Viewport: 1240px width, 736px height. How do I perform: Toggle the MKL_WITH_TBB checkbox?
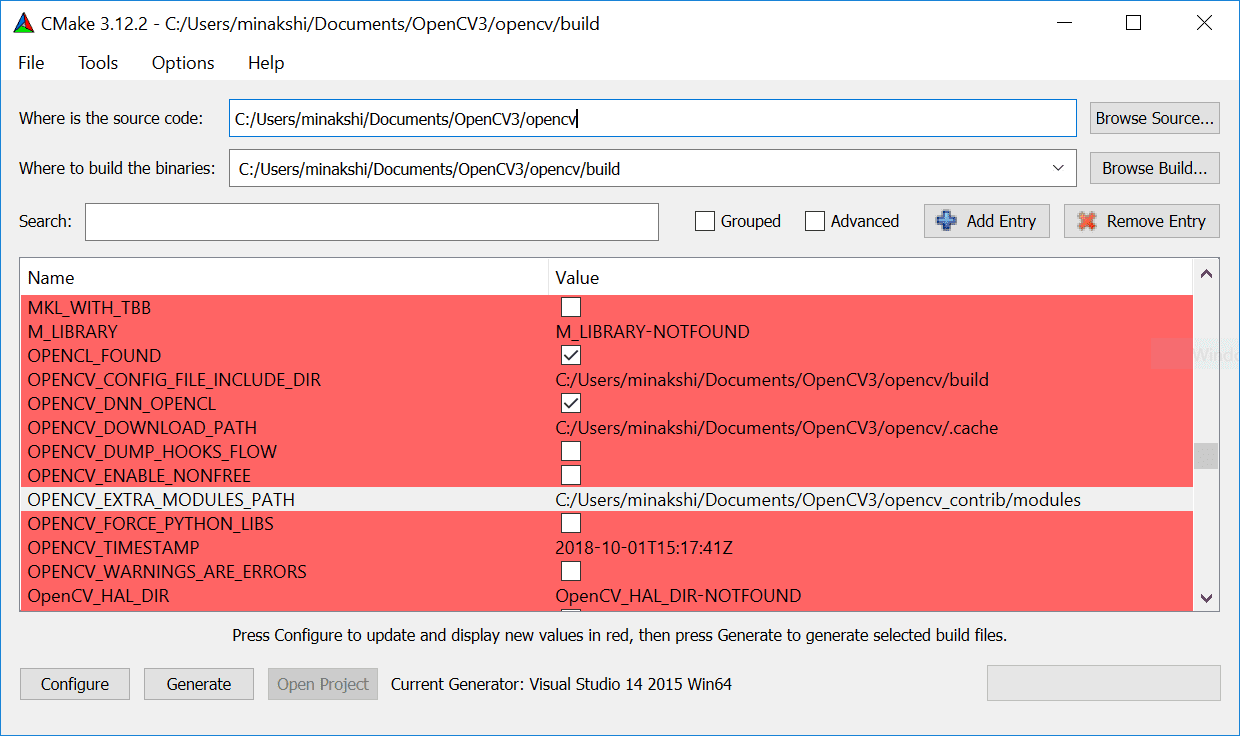(x=571, y=307)
